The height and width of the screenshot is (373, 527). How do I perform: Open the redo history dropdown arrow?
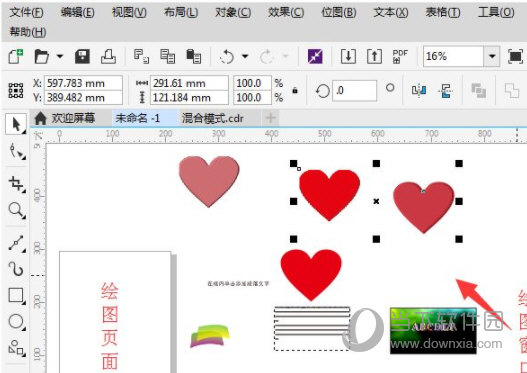[x=286, y=56]
